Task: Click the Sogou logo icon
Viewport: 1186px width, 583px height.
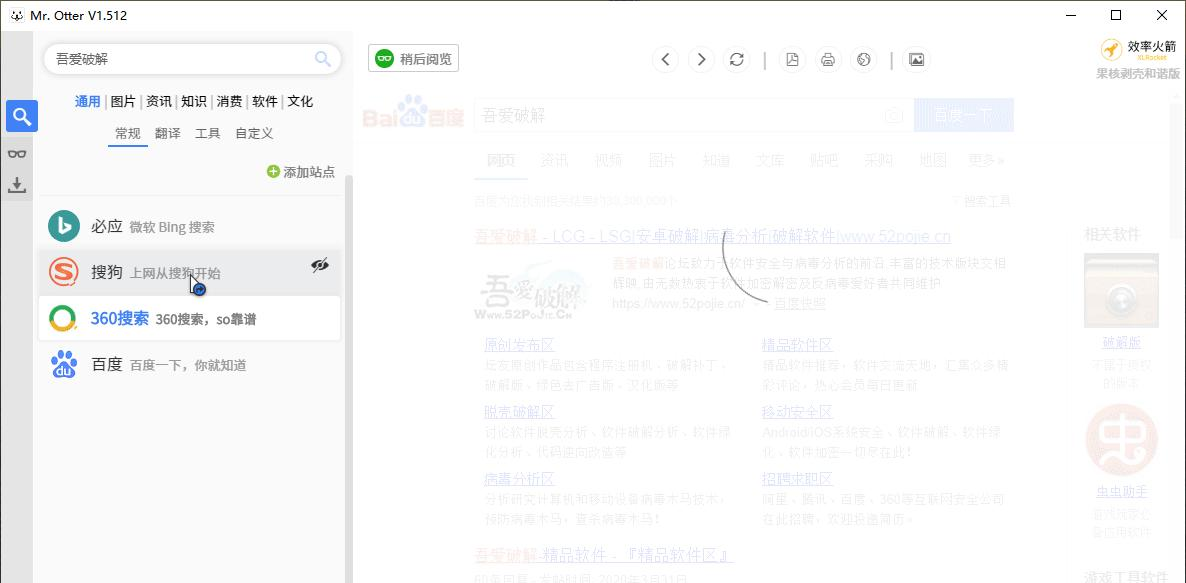Action: pyautogui.click(x=64, y=272)
